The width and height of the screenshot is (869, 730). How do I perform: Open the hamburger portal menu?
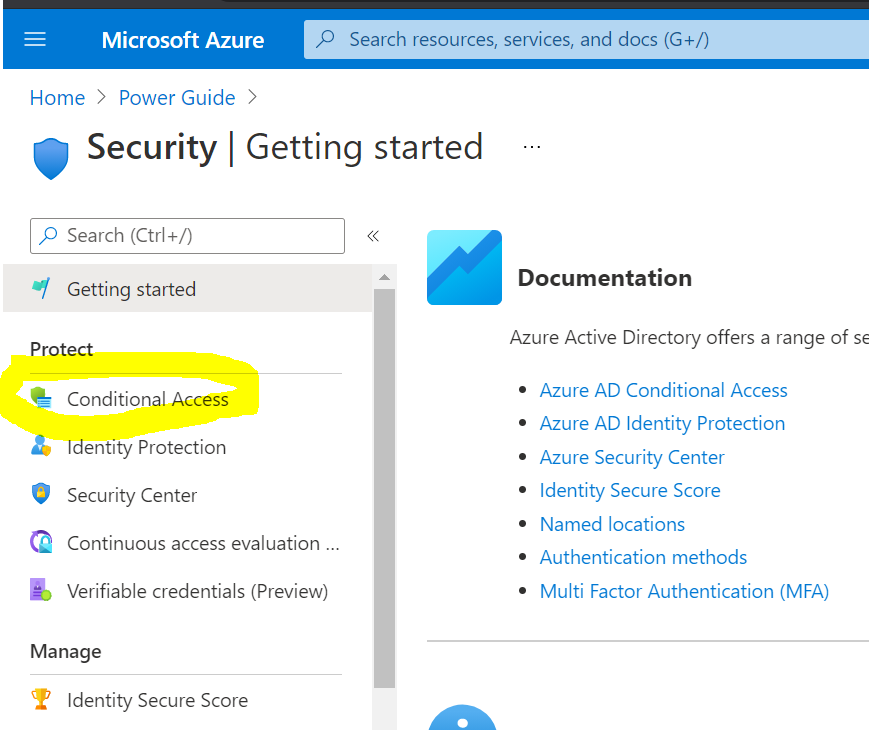(35, 40)
